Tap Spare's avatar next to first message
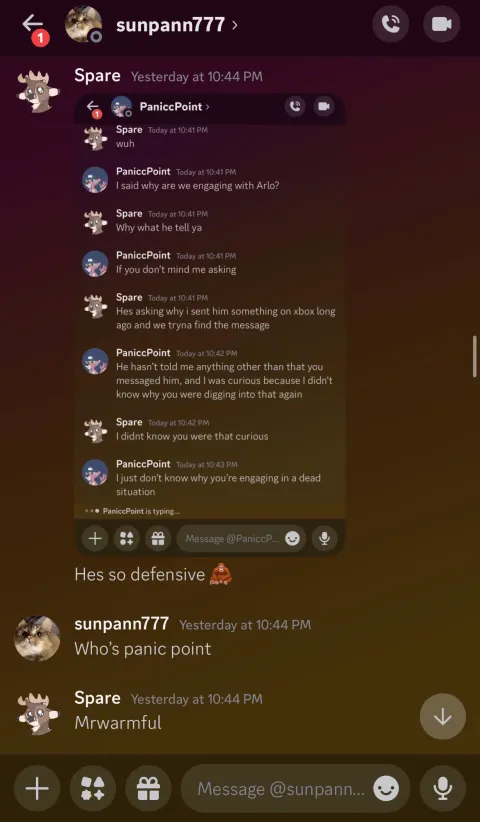The height and width of the screenshot is (822, 480). click(37, 92)
